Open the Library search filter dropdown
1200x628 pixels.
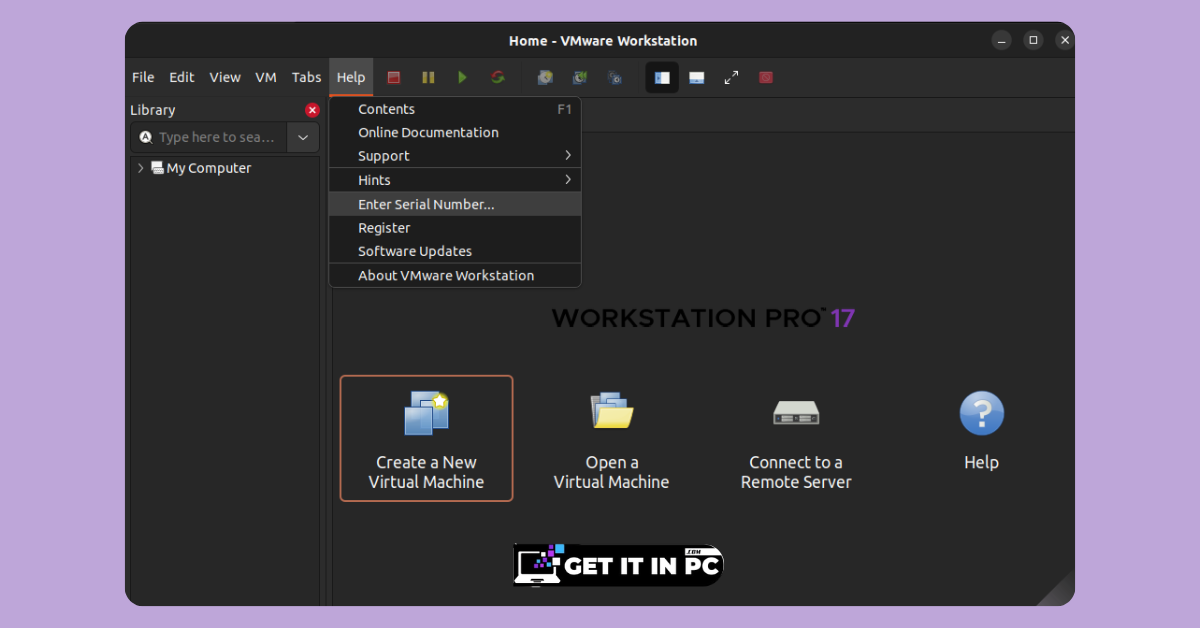(303, 137)
